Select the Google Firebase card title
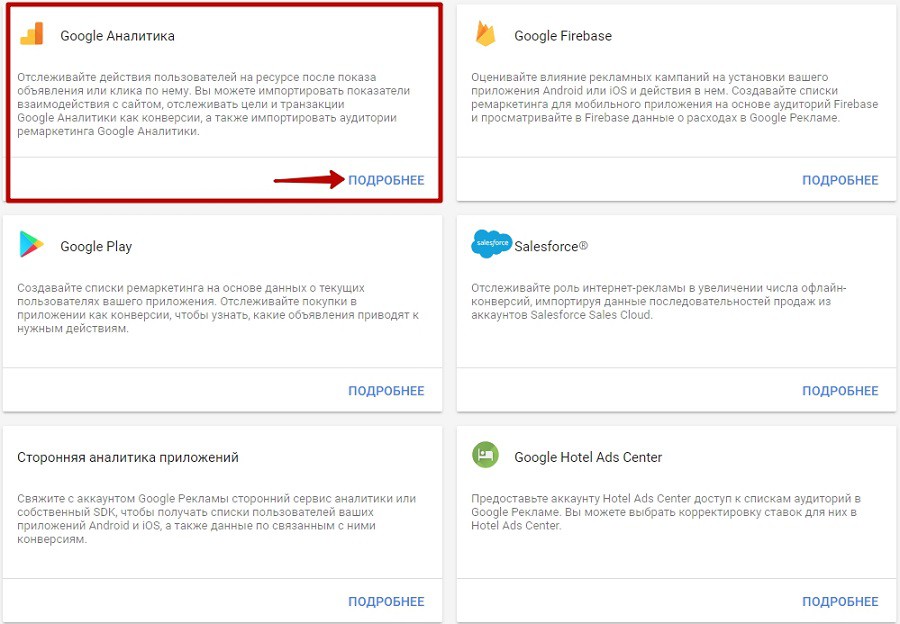The image size is (900, 624). 563,36
